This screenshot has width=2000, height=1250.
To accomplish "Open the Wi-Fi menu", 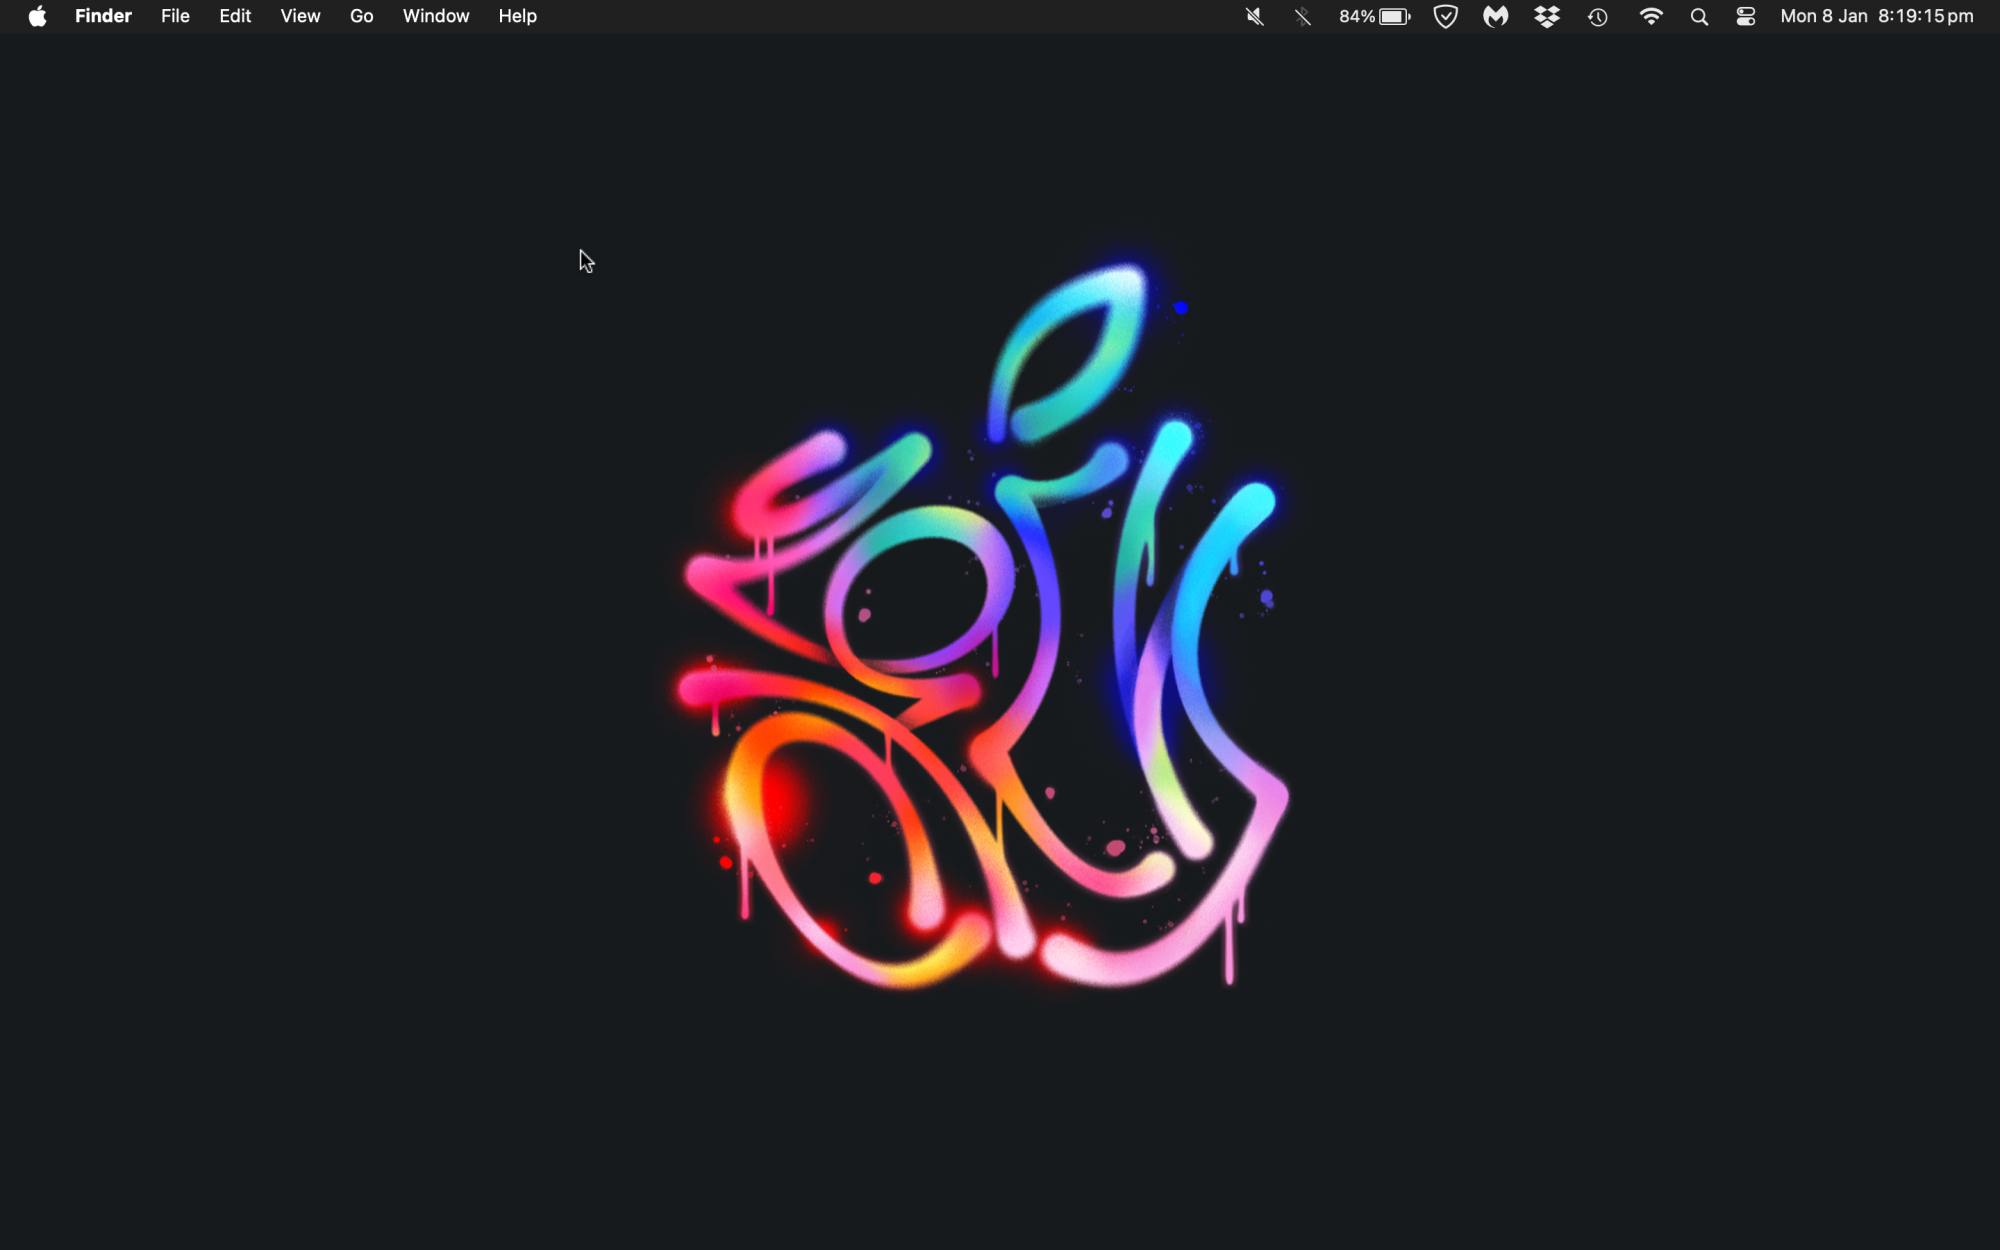I will coord(1651,16).
